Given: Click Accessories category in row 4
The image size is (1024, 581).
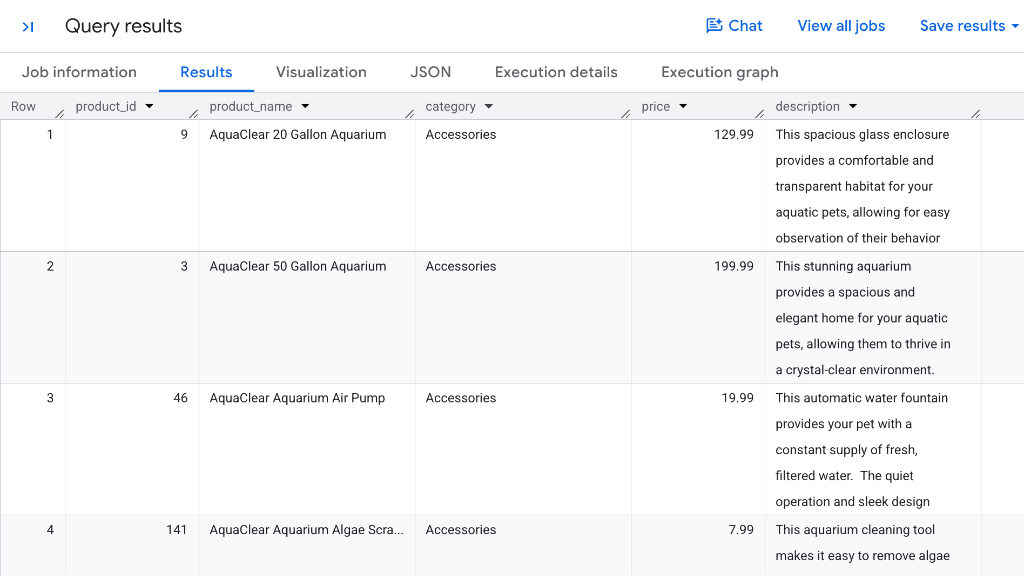Looking at the screenshot, I should (x=460, y=530).
